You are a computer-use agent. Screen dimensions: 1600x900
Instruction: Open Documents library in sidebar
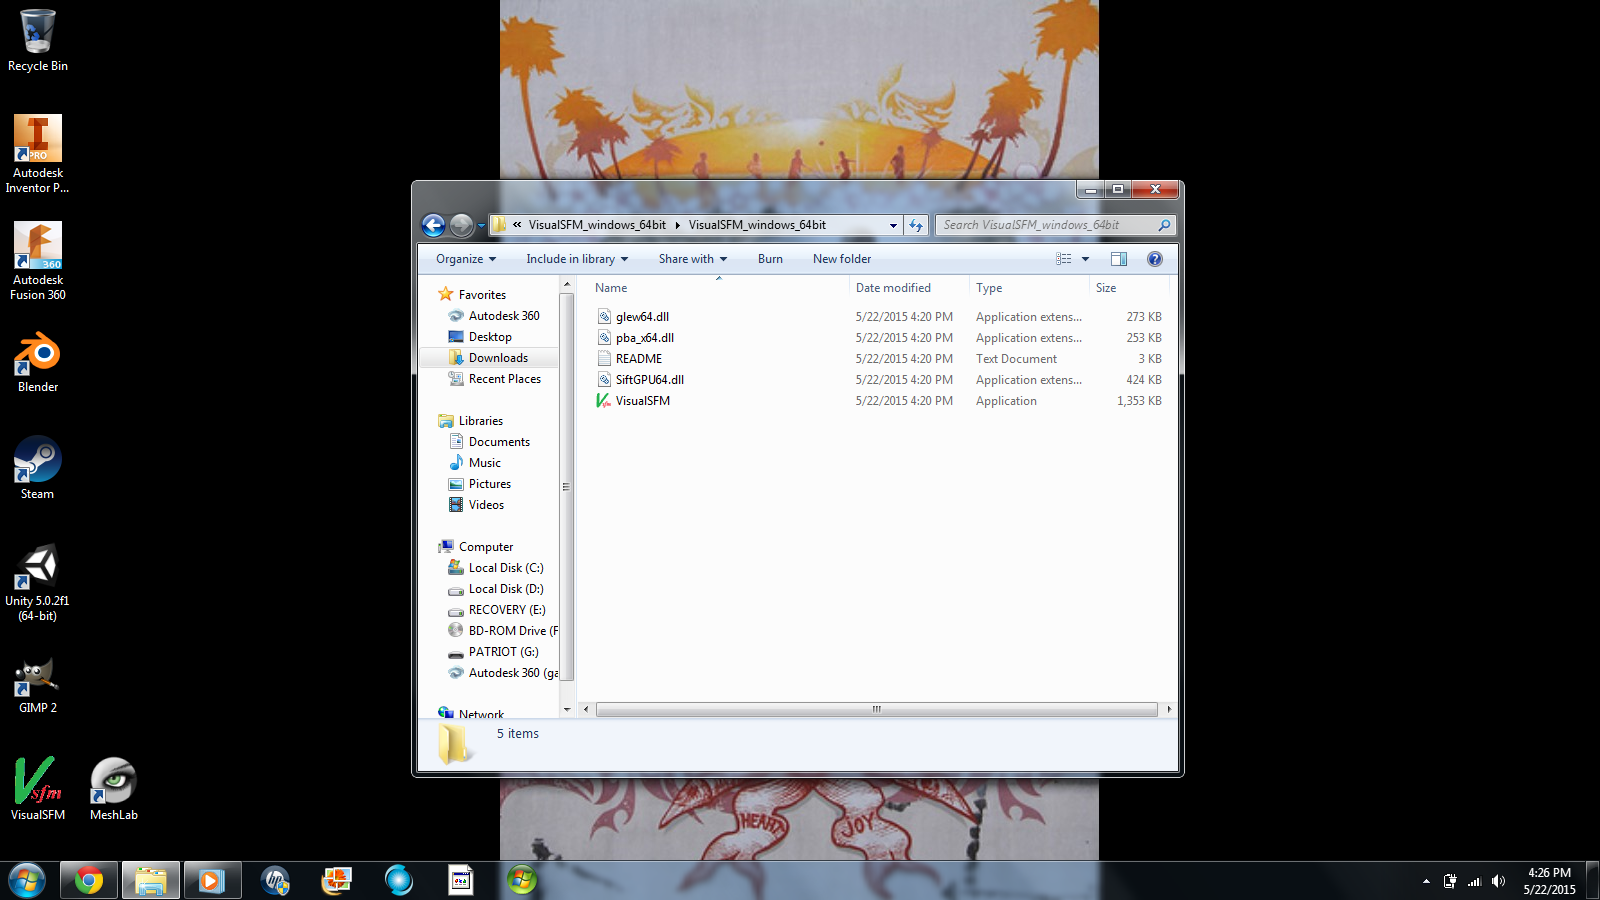click(499, 442)
